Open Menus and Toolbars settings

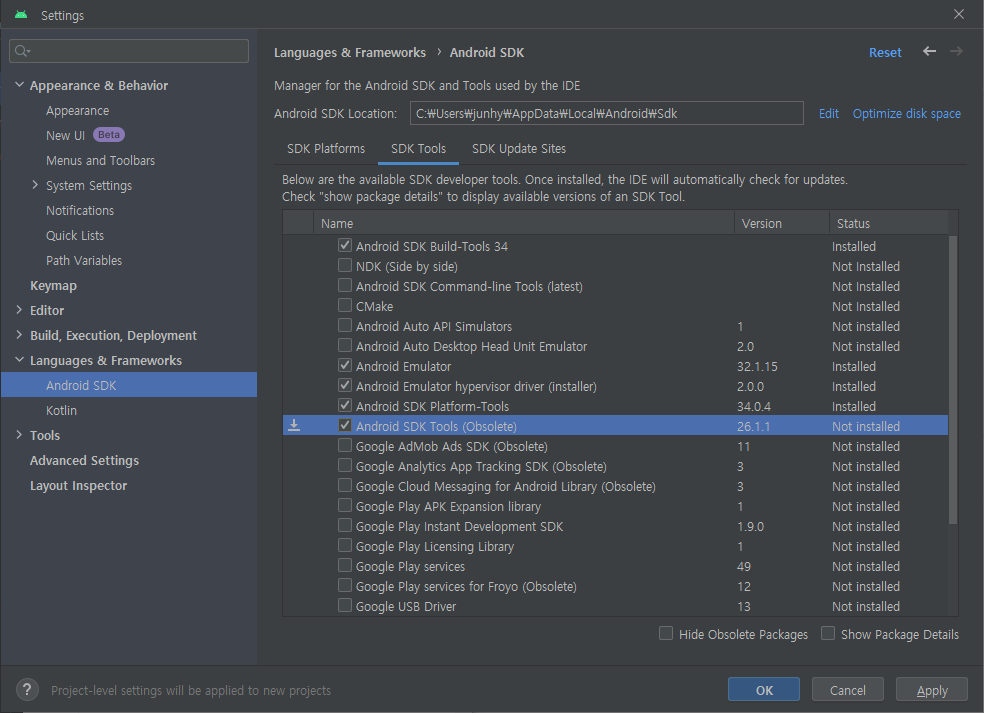pyautogui.click(x=100, y=161)
